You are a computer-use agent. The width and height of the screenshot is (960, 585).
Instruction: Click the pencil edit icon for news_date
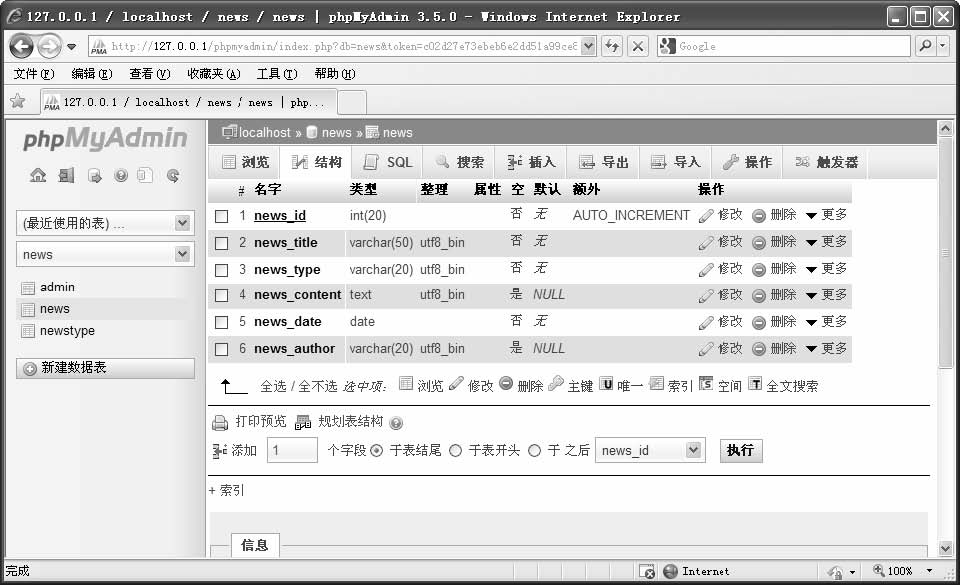pos(706,322)
